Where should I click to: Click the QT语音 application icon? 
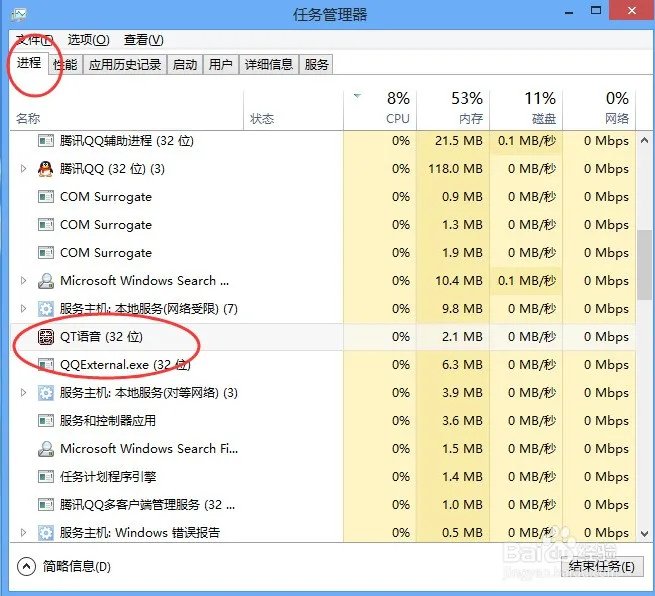coord(46,337)
